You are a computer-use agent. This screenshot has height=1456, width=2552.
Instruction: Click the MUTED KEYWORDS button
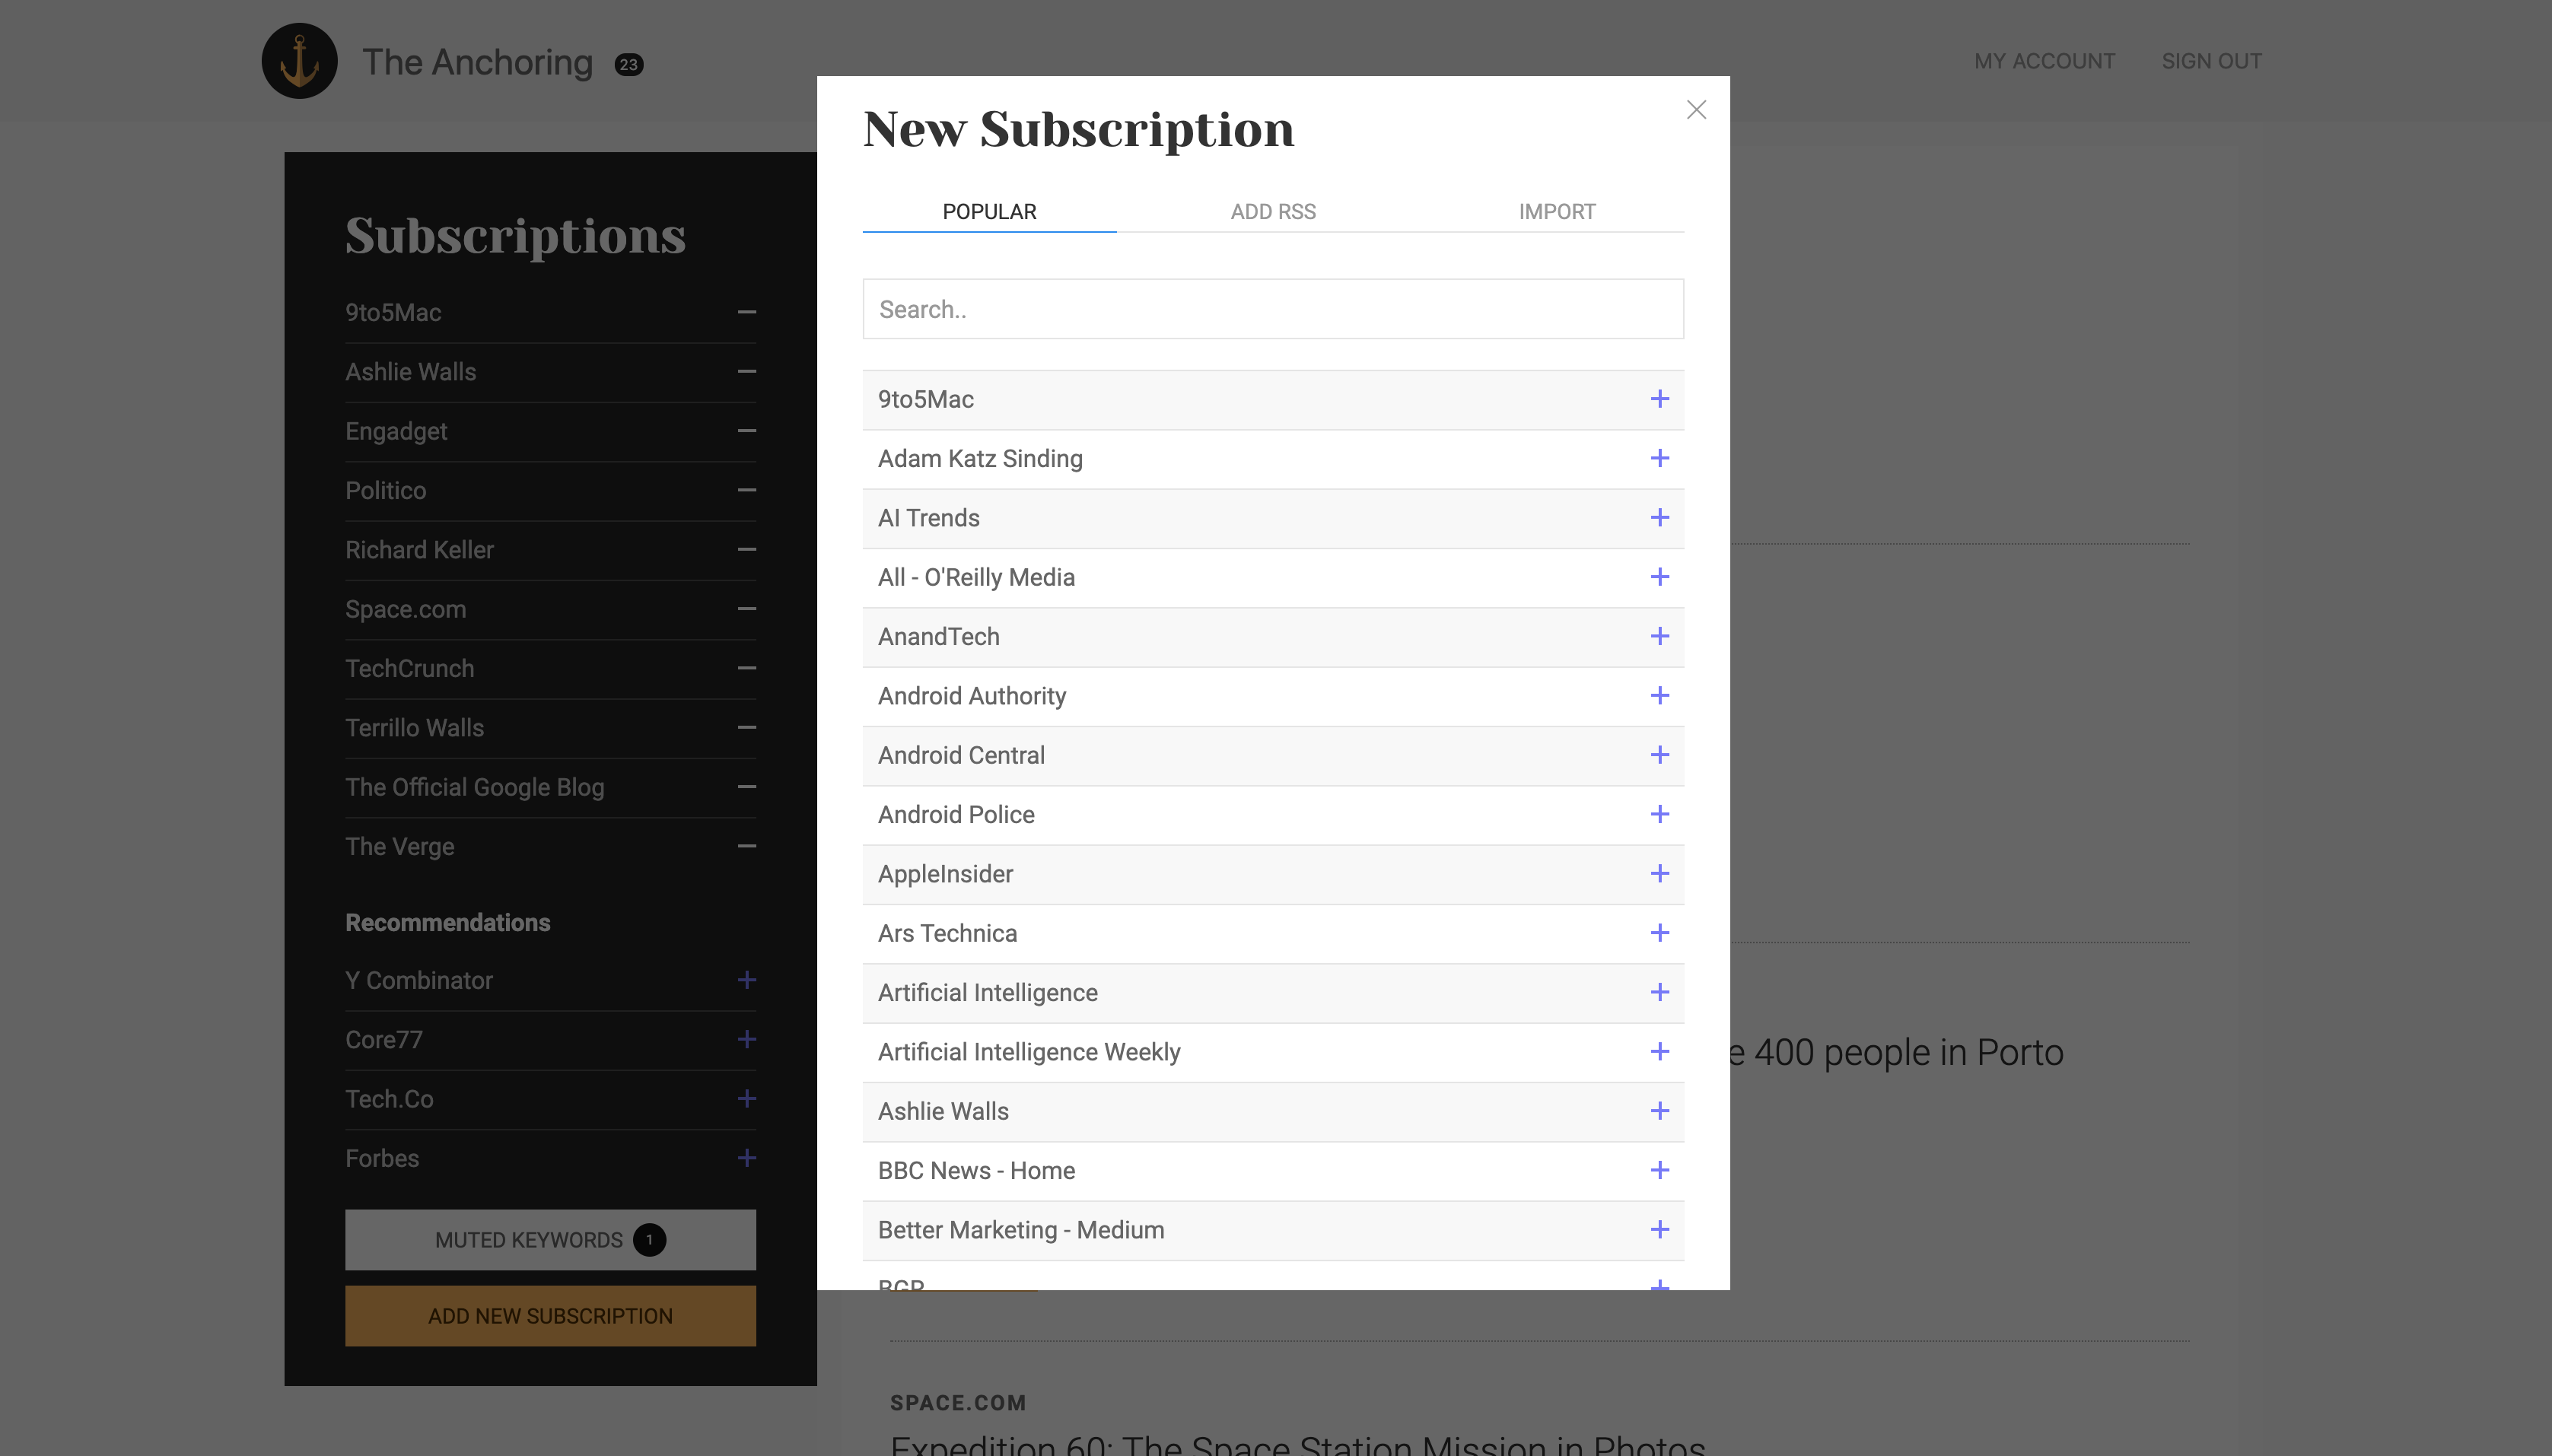coord(550,1240)
